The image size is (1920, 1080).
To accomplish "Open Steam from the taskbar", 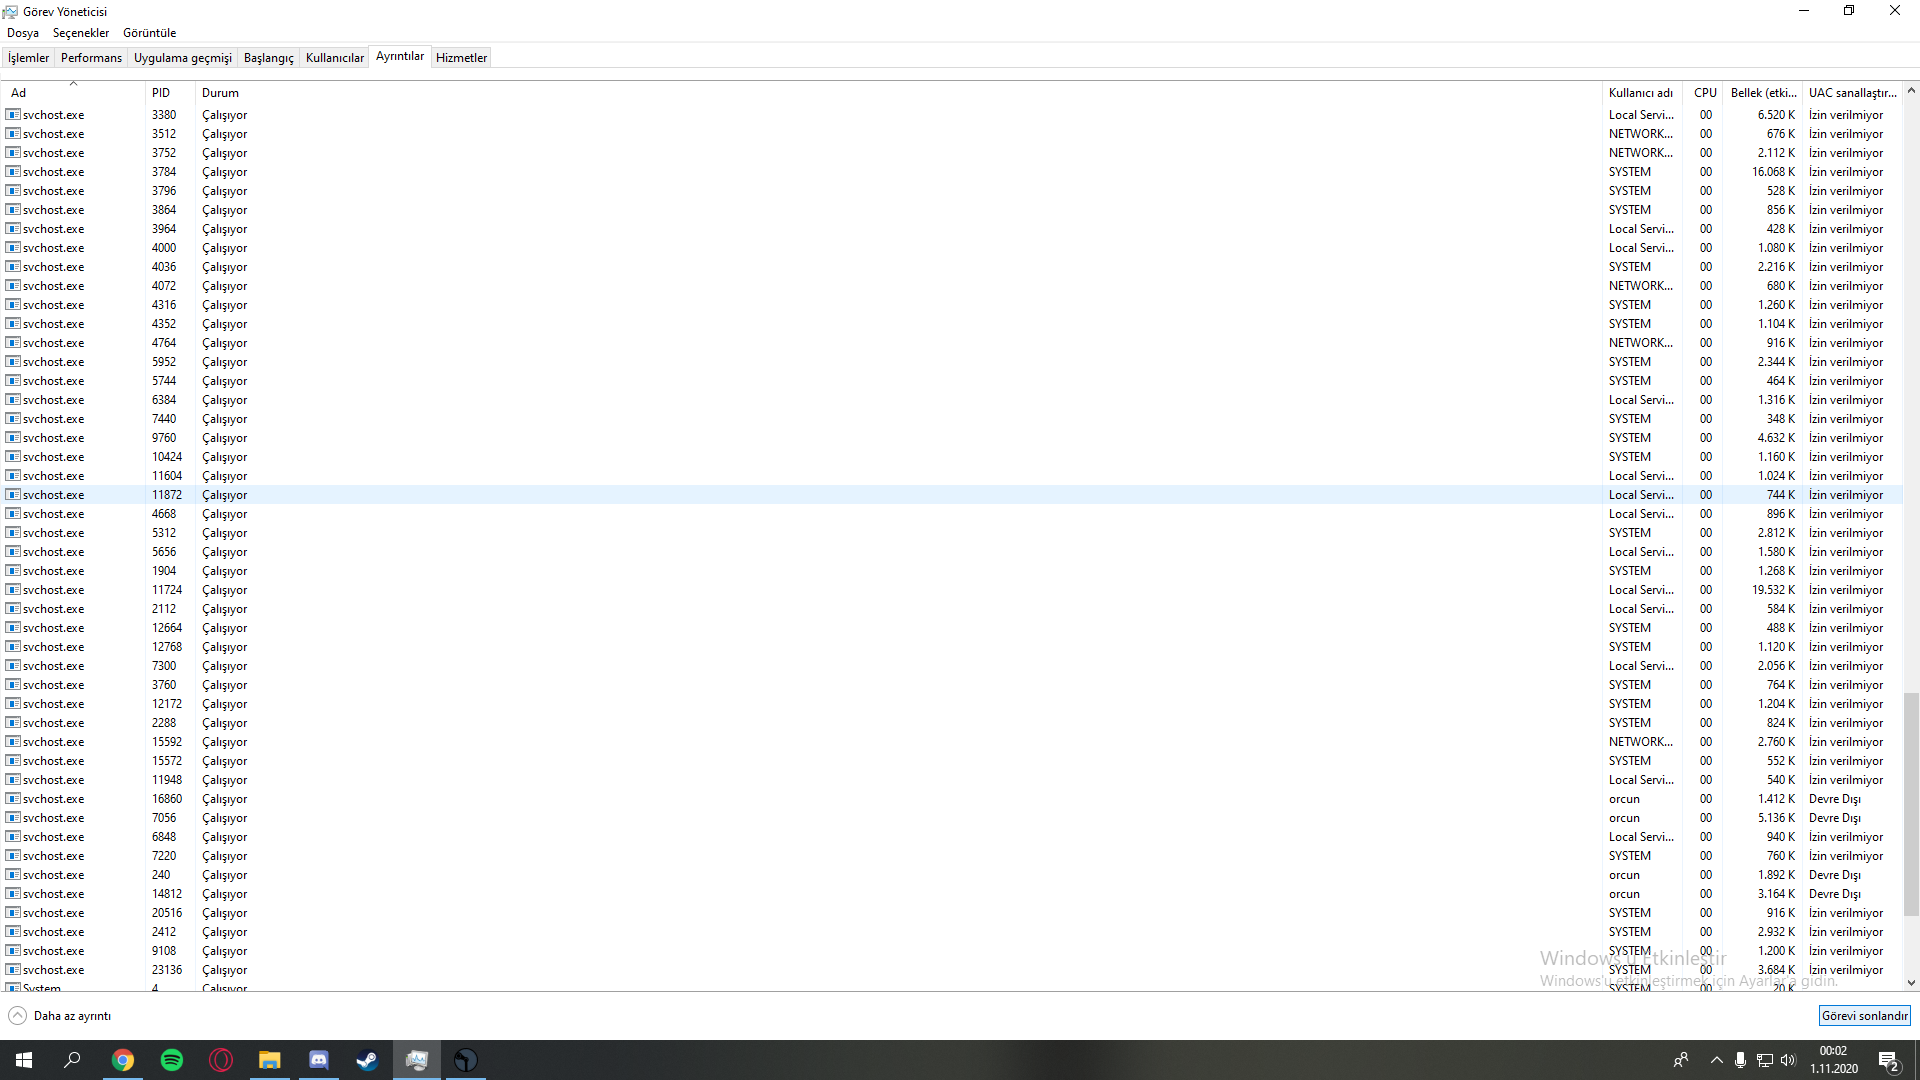I will coord(367,1060).
